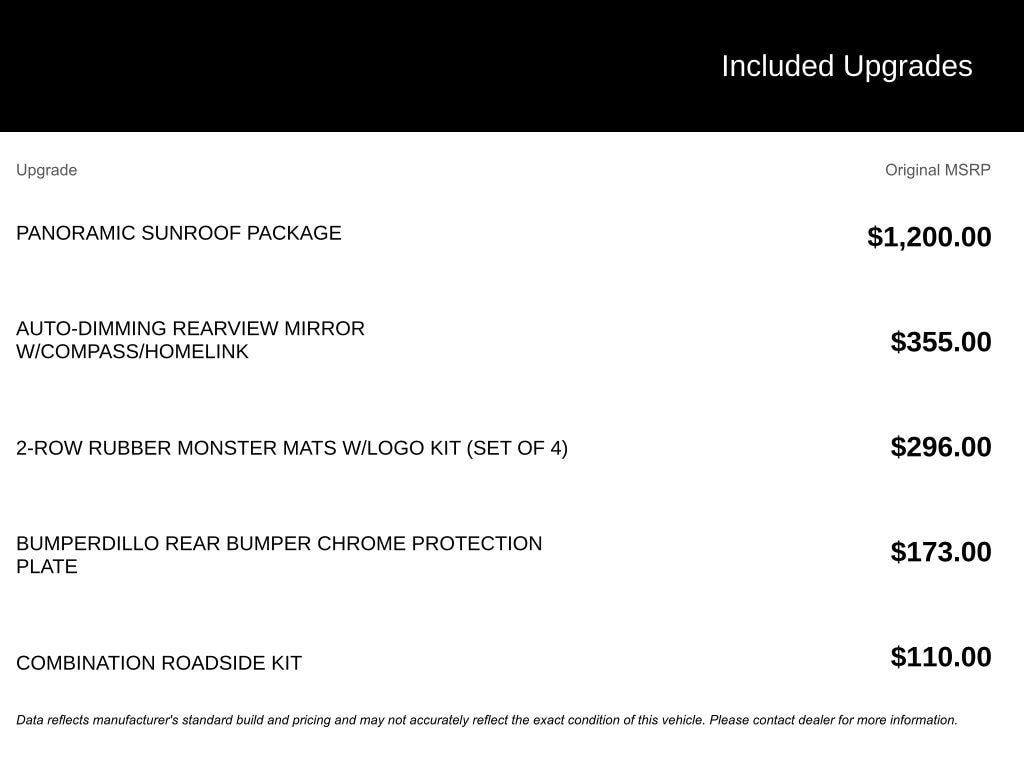
Task: Click the $1,200.00 sunroof price
Action: click(x=929, y=237)
